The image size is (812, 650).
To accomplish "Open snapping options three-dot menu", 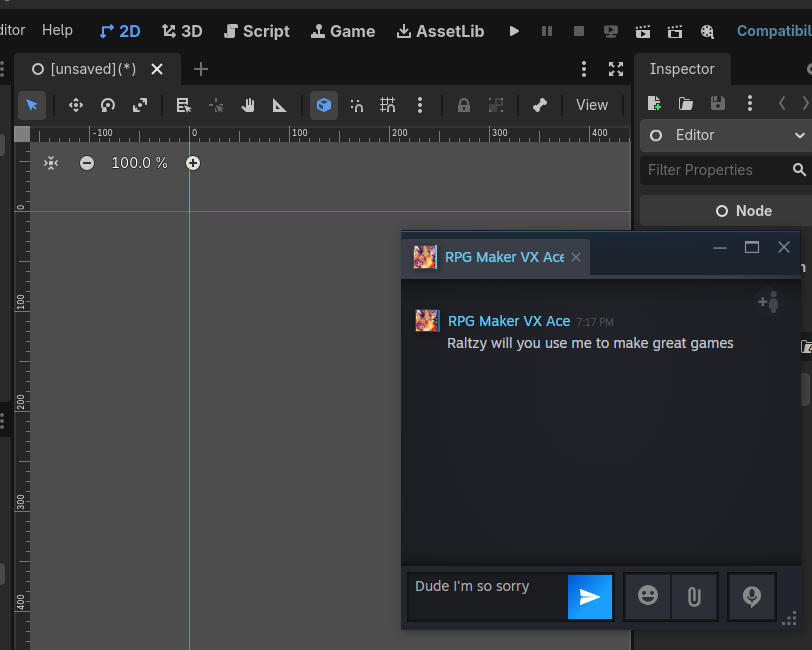I will click(x=420, y=106).
